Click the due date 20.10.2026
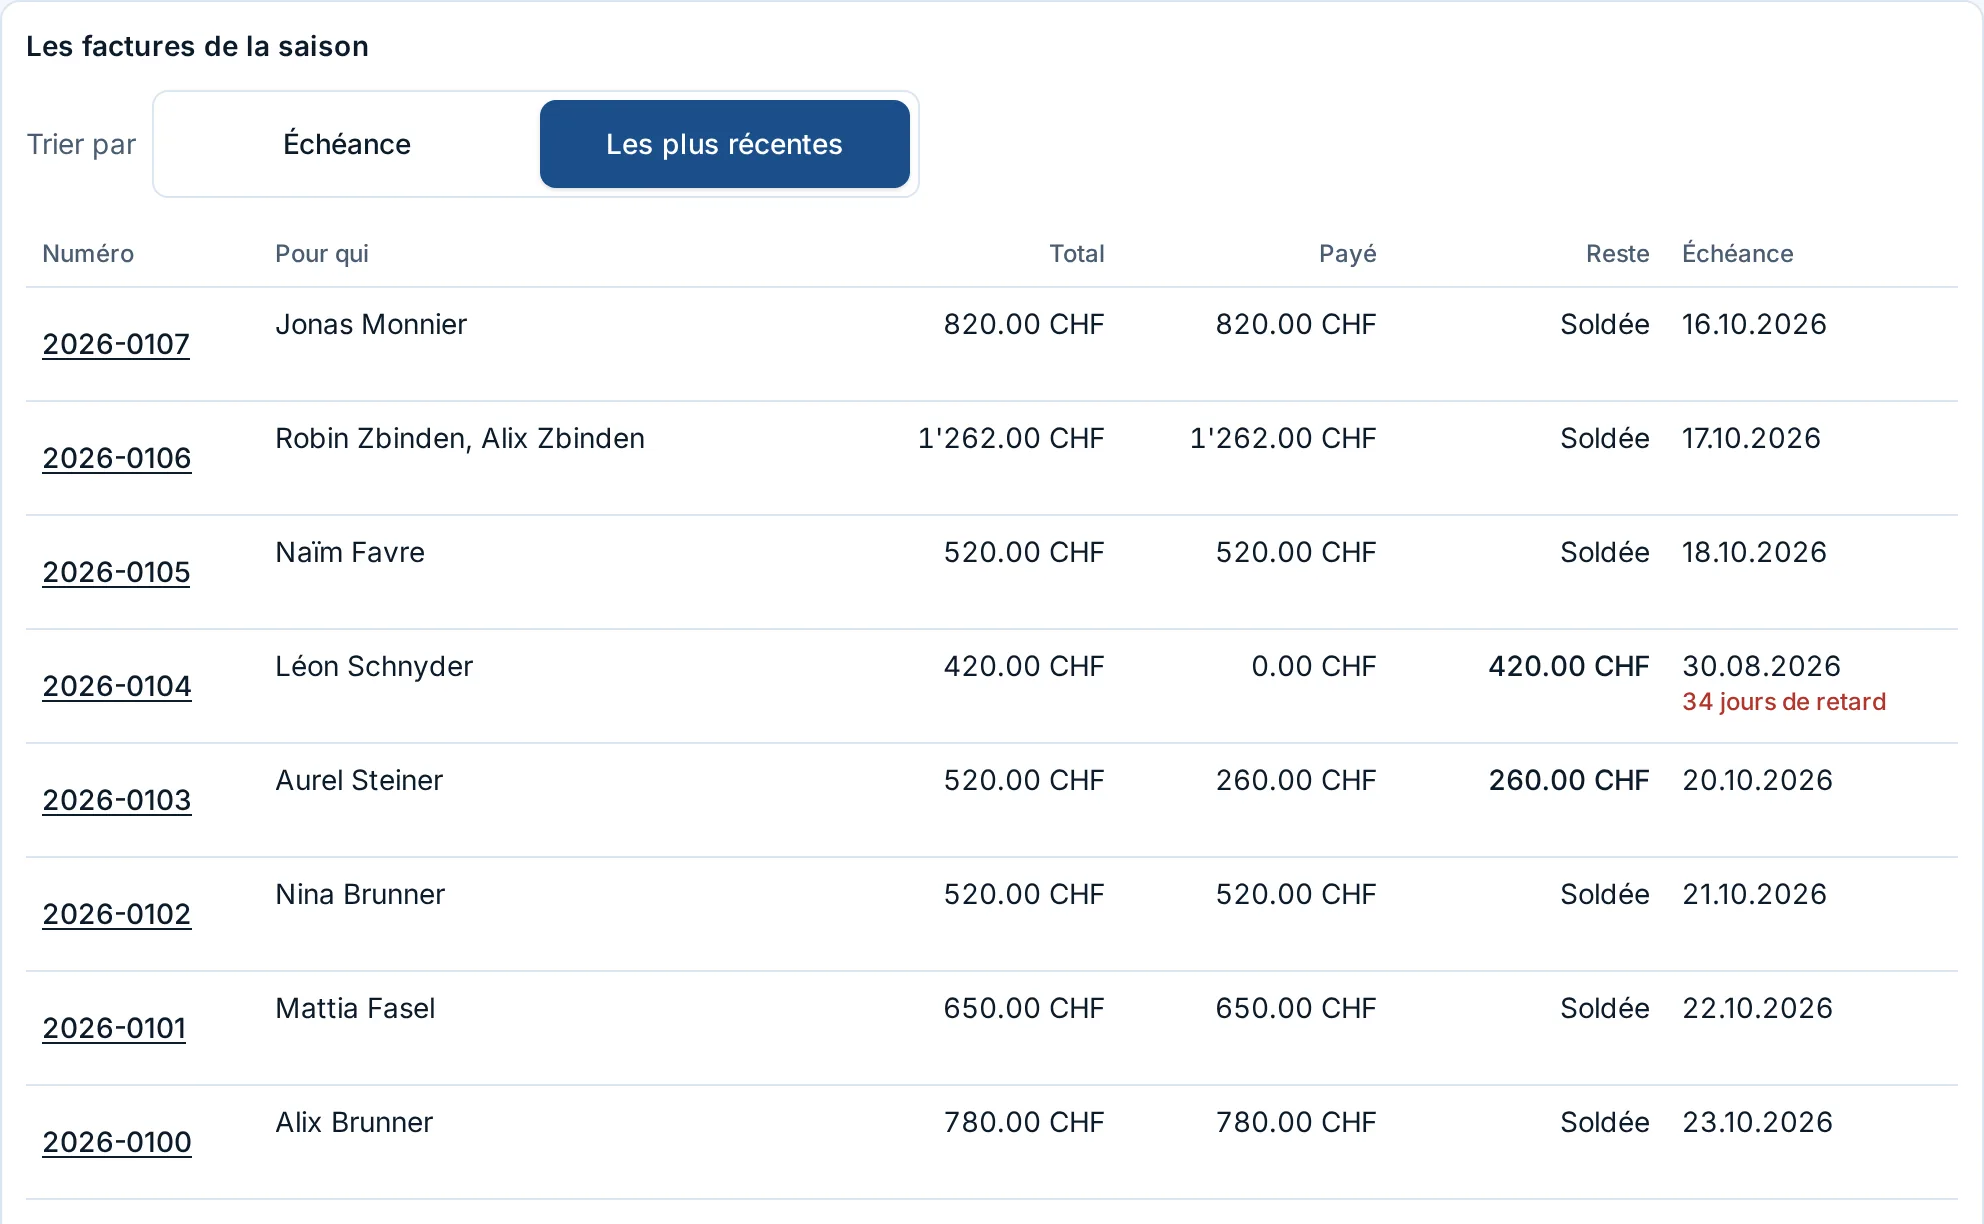The width and height of the screenshot is (1984, 1224). 1757,780
